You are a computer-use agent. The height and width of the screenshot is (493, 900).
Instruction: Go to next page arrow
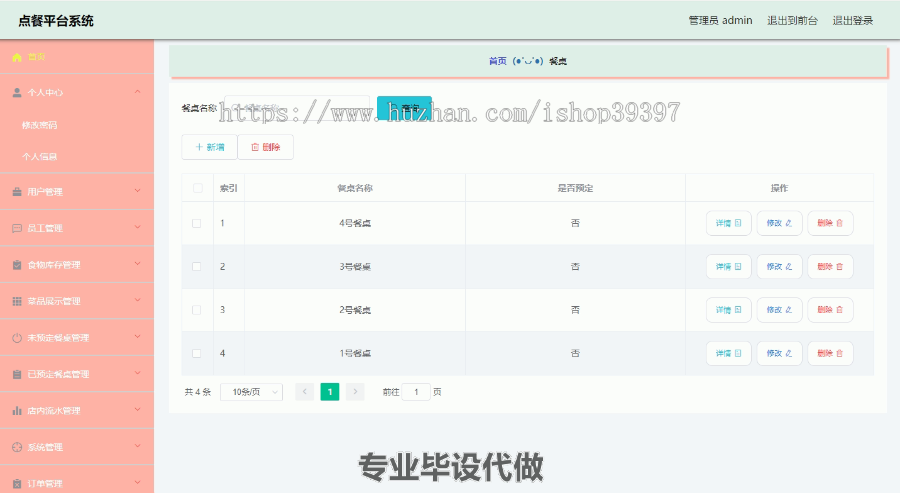tap(355, 392)
